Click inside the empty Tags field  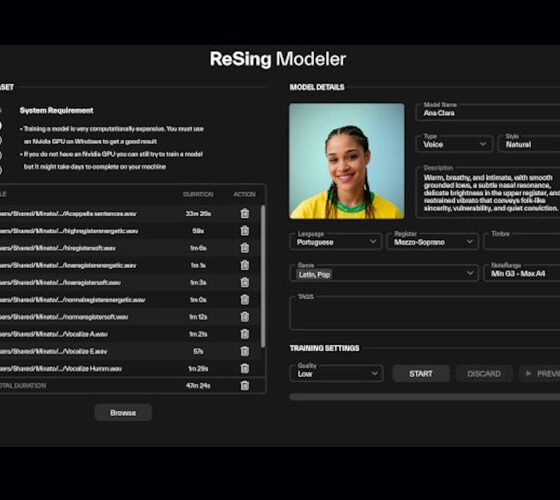point(425,313)
